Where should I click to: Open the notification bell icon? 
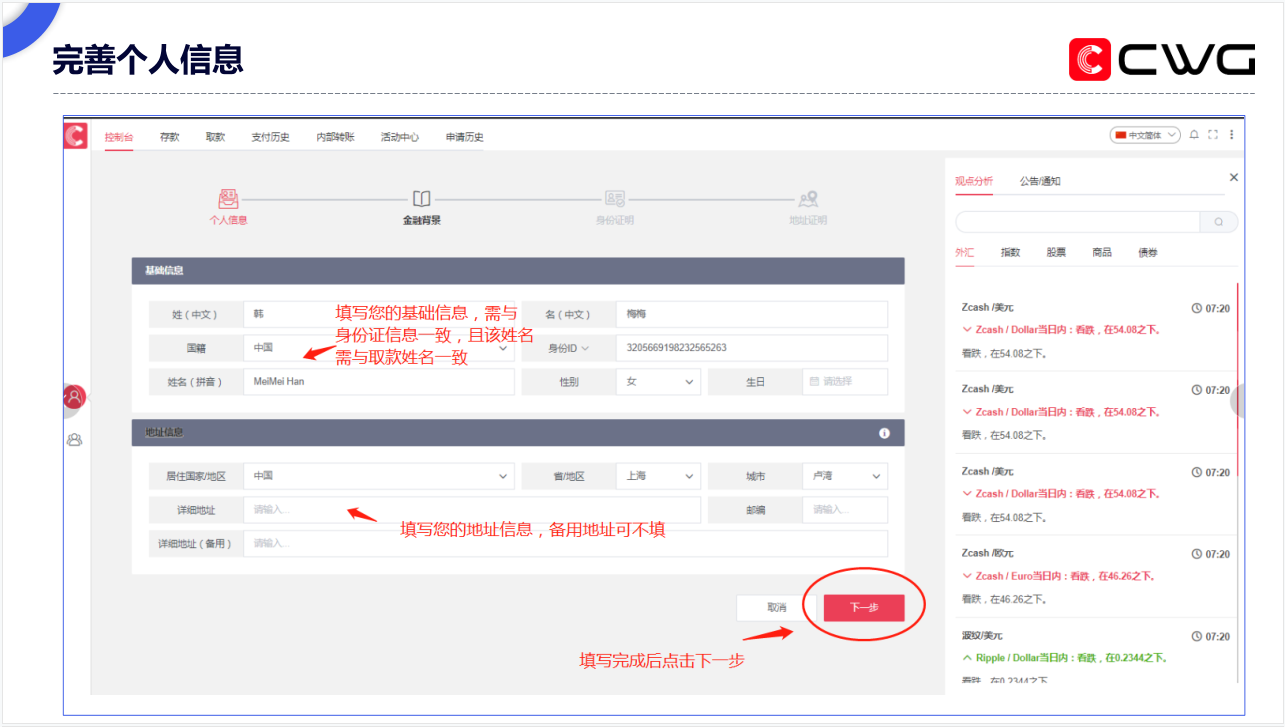click(x=1194, y=135)
